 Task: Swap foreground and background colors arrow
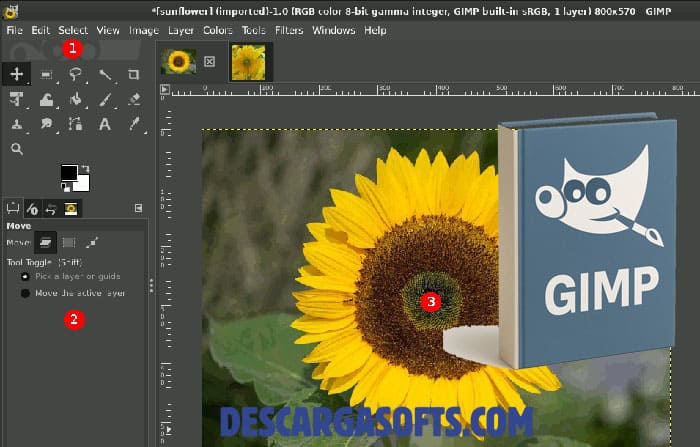tap(85, 169)
